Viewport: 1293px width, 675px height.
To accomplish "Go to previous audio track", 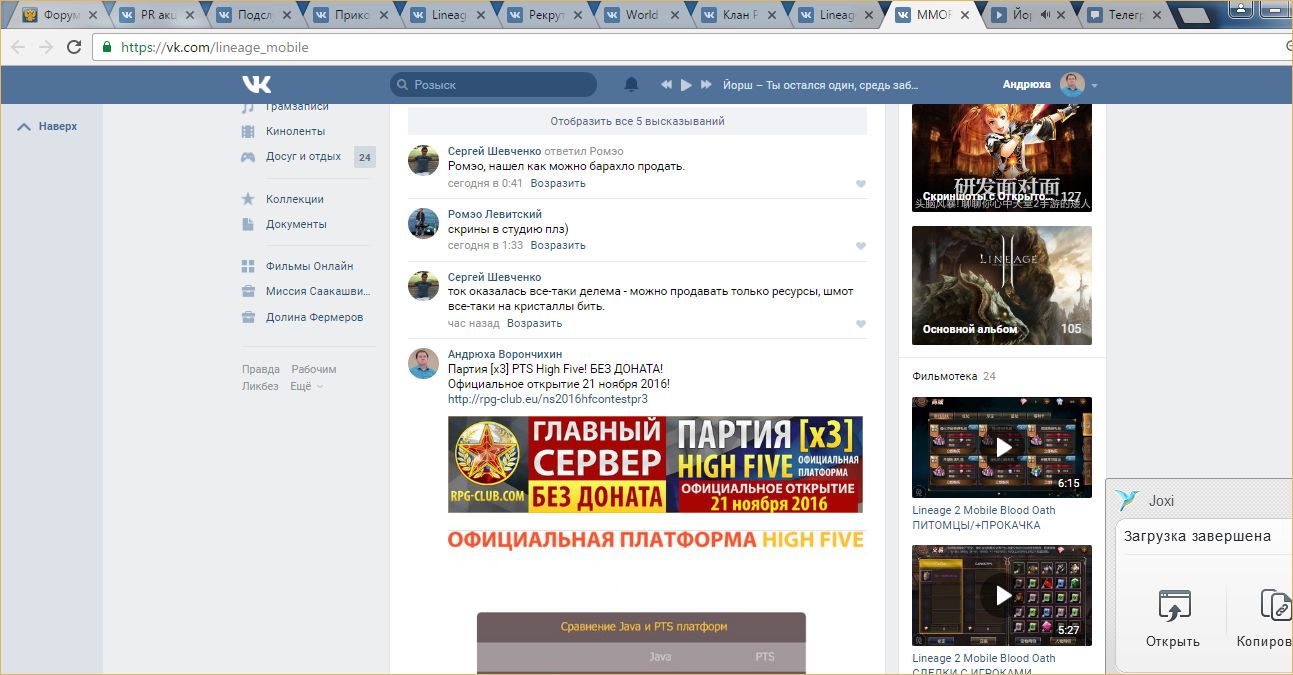I will 664,85.
